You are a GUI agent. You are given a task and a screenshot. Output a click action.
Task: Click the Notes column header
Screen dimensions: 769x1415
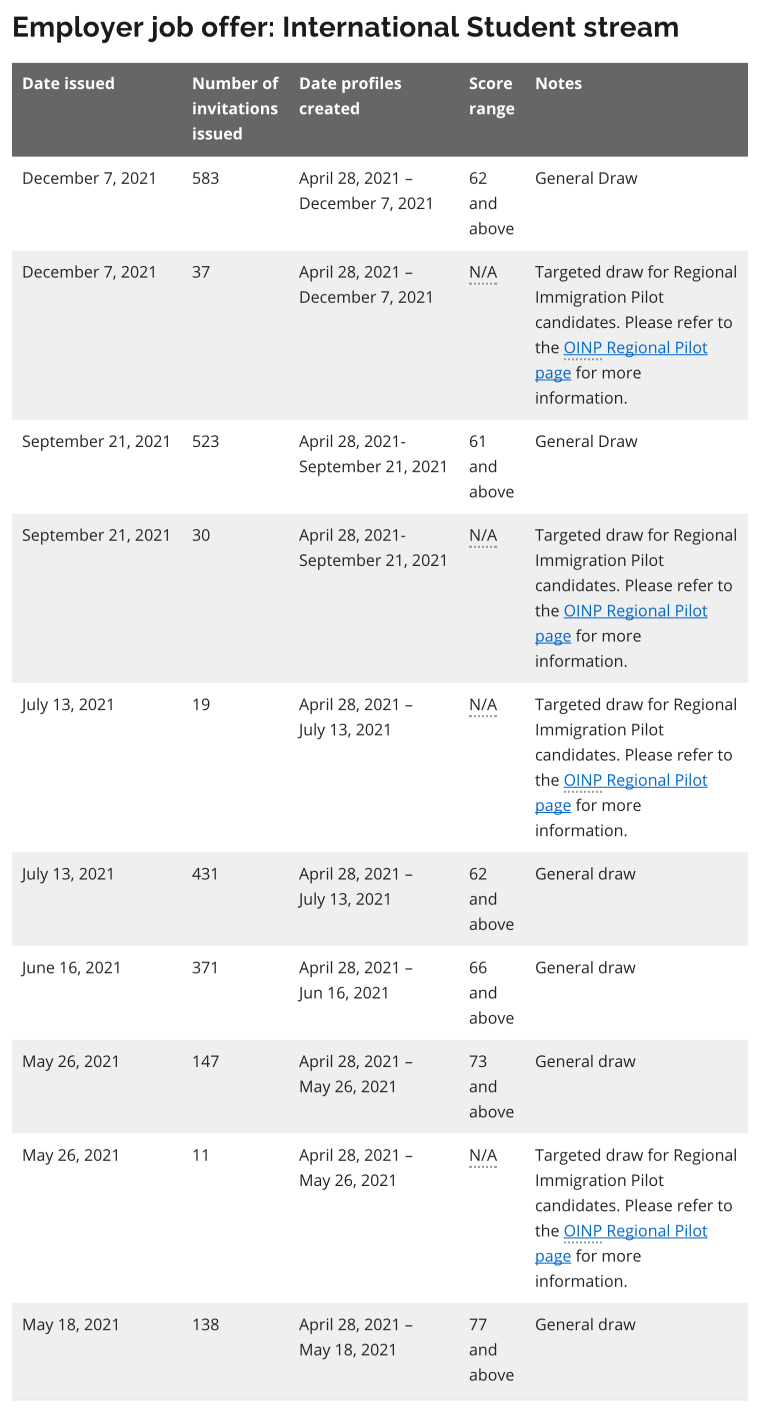[558, 84]
